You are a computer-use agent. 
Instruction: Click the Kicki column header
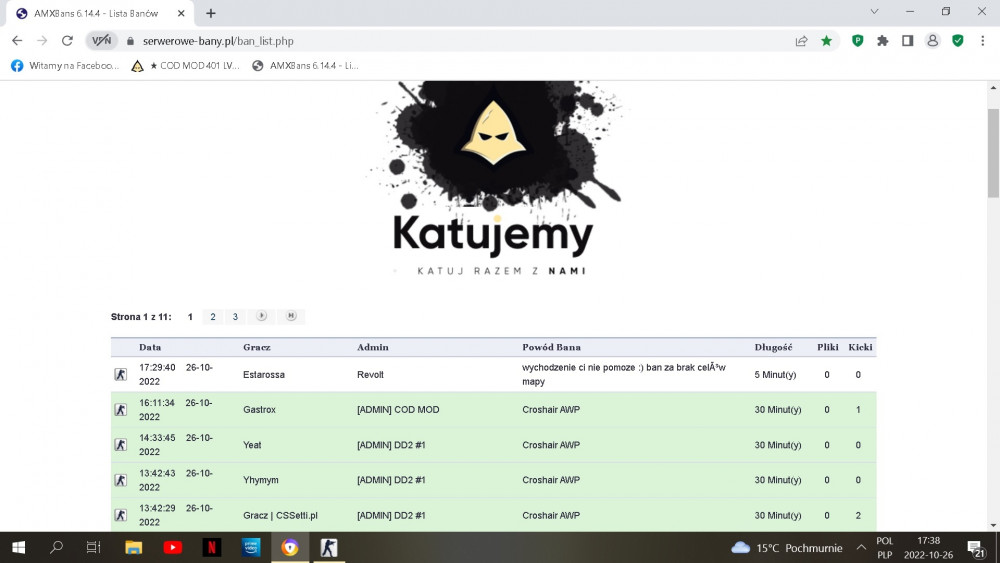pos(860,347)
